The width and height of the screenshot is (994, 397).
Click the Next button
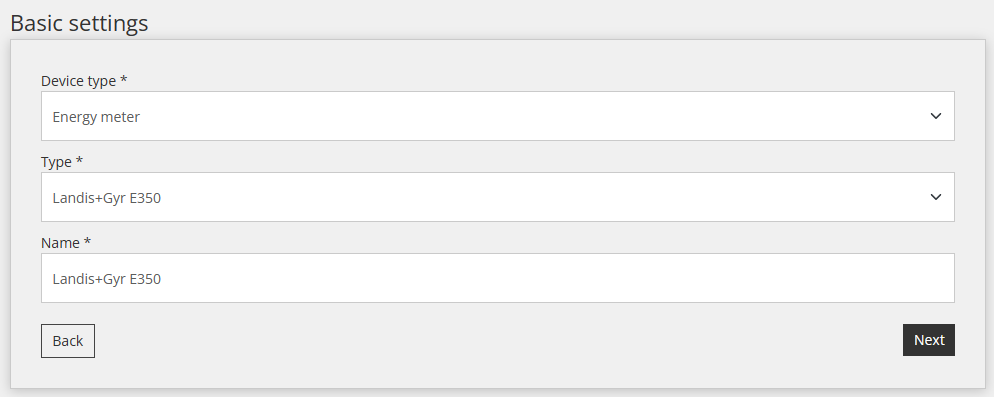929,341
